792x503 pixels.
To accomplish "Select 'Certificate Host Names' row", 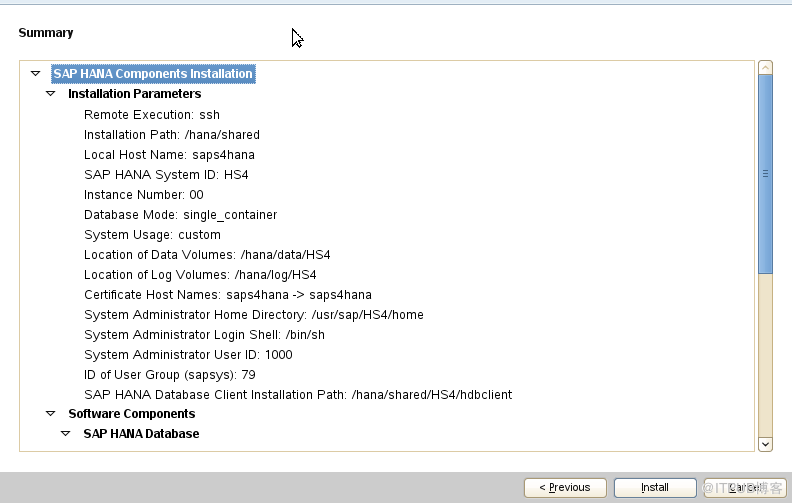I will point(228,294).
